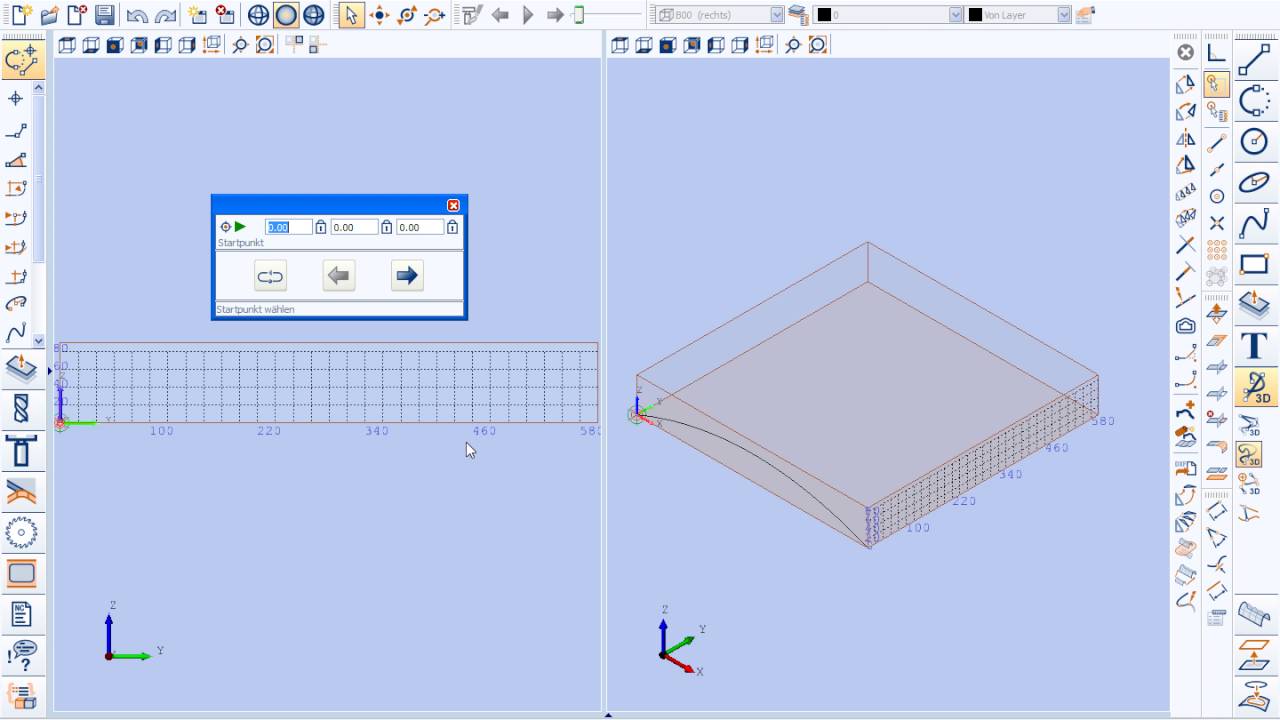Viewport: 1280px width, 720px height.
Task: Click the plane projection icon bottom right
Action: (x=1254, y=654)
